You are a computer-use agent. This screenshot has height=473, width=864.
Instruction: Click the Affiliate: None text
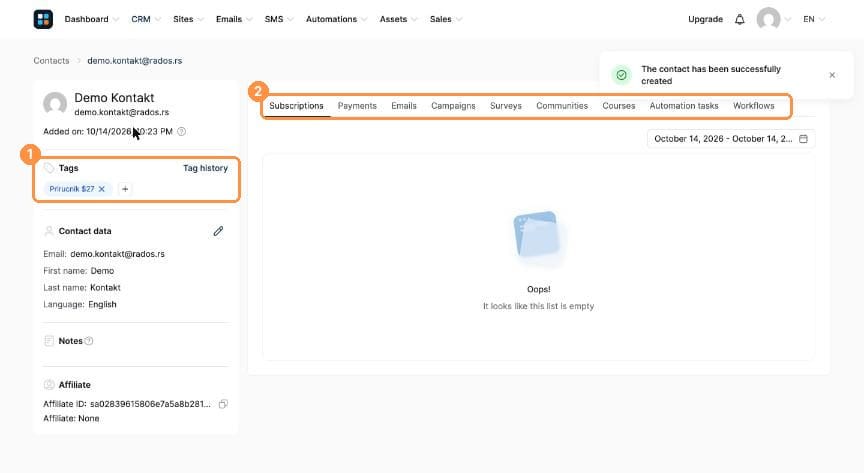click(x=72, y=418)
